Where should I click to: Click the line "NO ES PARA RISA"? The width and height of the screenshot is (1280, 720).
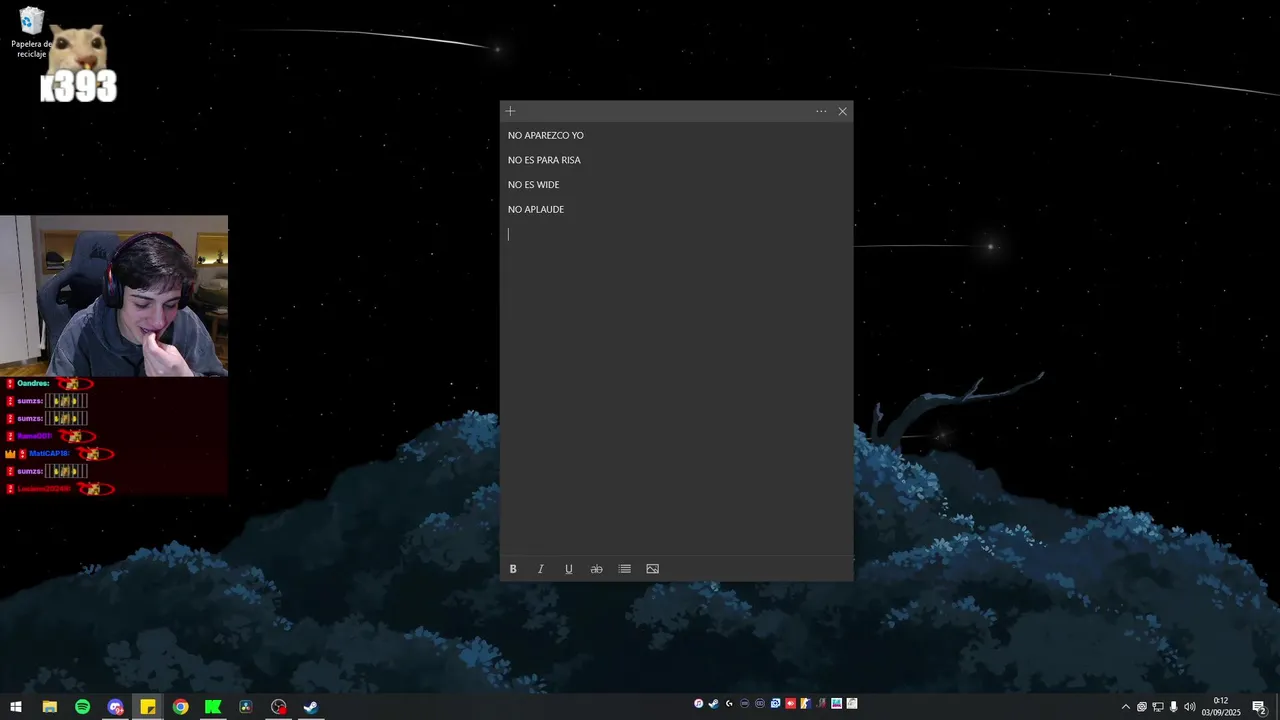click(544, 160)
